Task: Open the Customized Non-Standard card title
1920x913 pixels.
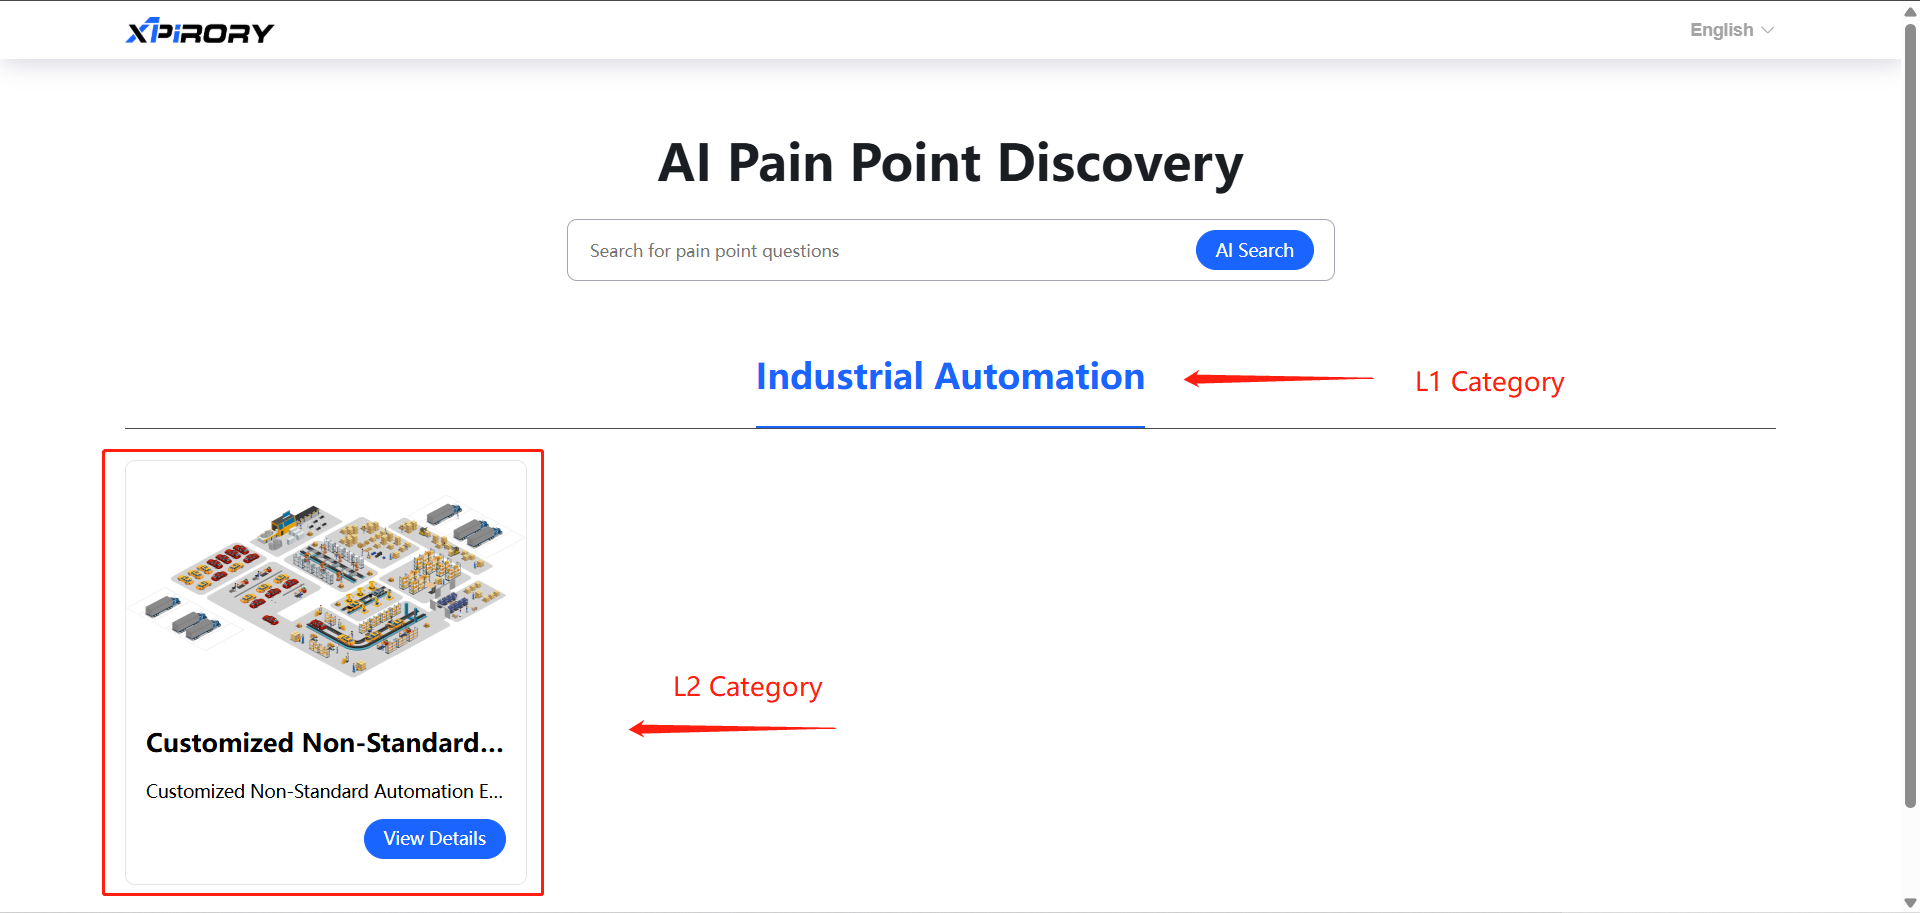Action: click(x=324, y=743)
